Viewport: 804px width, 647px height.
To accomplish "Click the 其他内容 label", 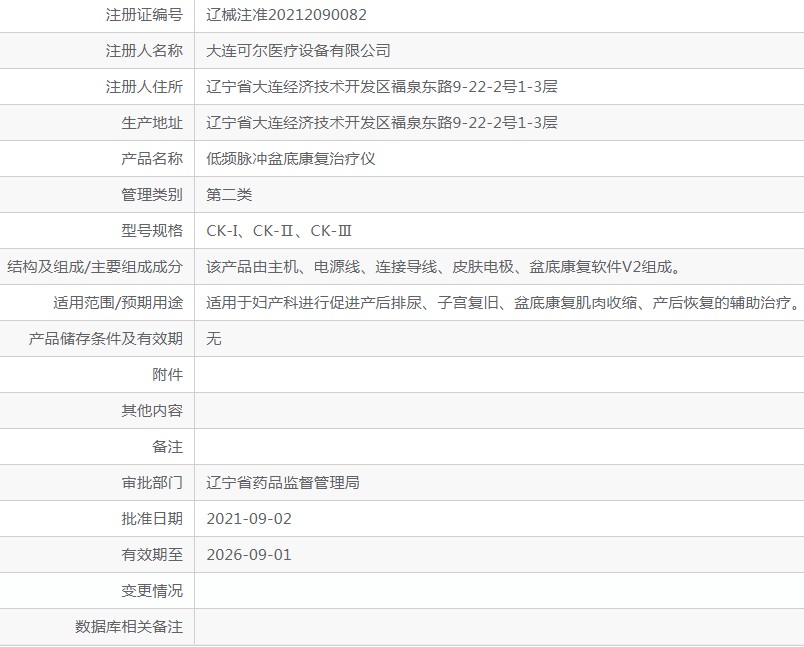I will 152,411.
